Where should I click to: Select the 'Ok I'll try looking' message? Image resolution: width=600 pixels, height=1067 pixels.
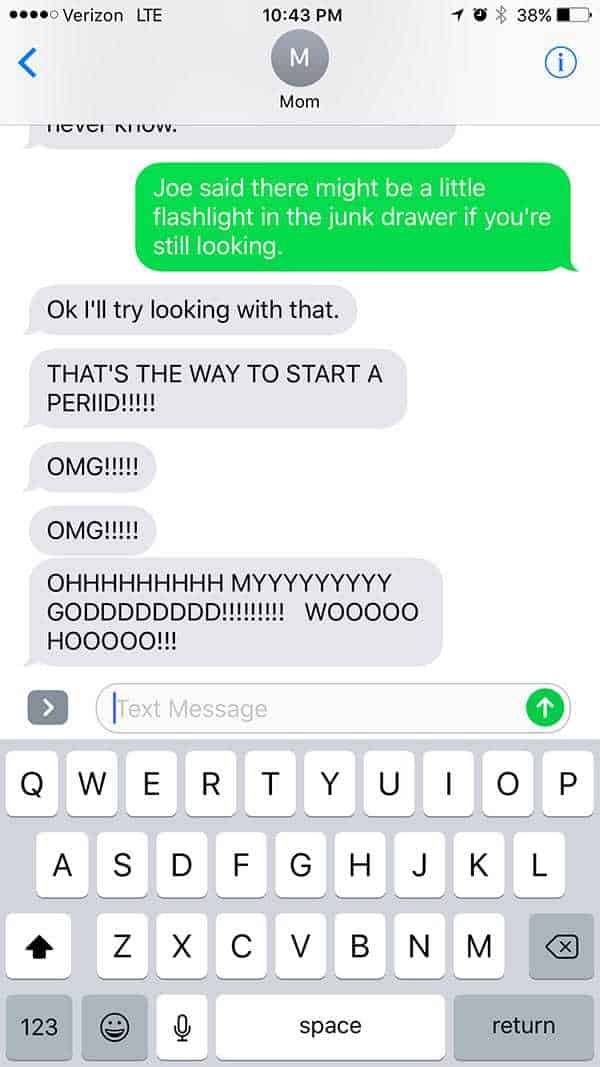193,310
